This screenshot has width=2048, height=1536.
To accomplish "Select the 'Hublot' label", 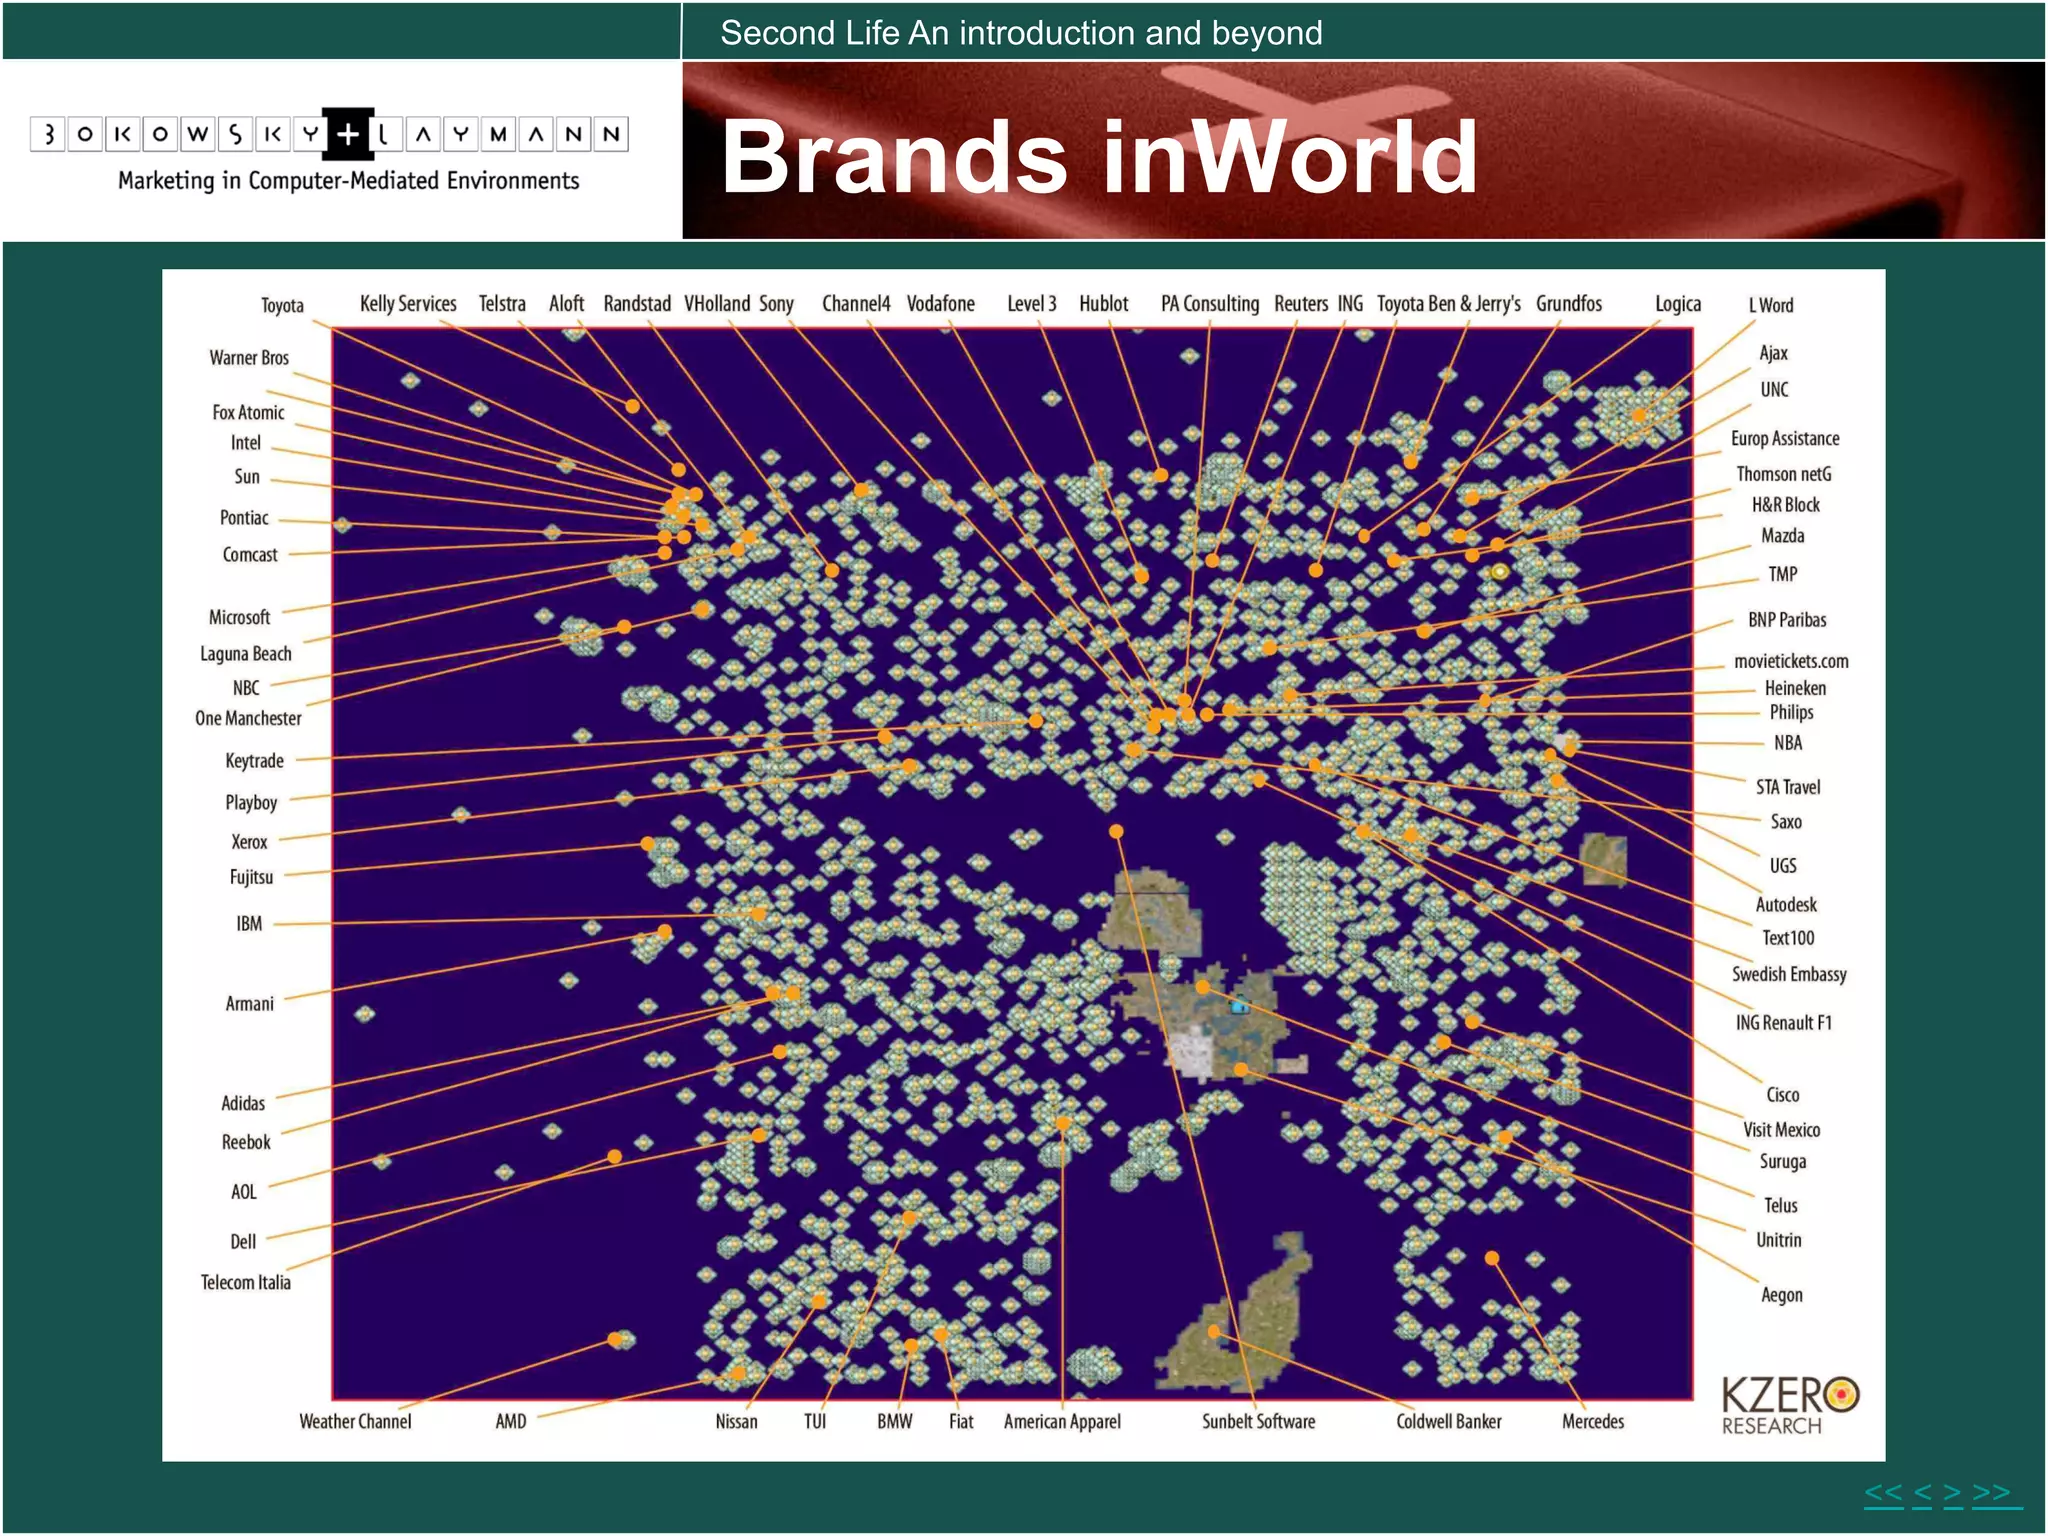I will point(1104,304).
